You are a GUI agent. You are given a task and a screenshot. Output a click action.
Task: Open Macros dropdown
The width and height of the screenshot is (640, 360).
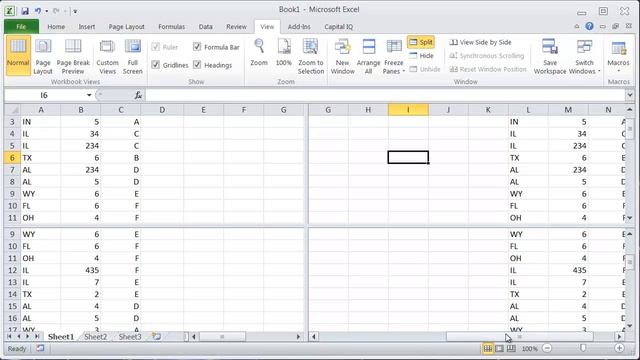pyautogui.click(x=618, y=56)
